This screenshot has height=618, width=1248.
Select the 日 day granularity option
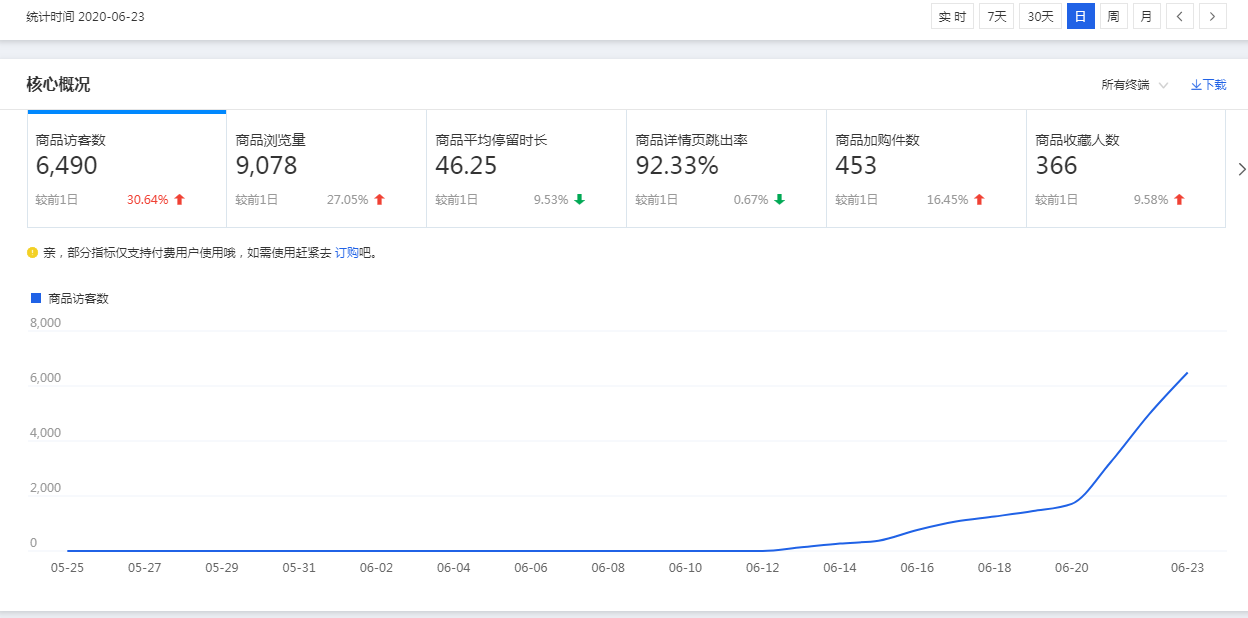(1080, 16)
